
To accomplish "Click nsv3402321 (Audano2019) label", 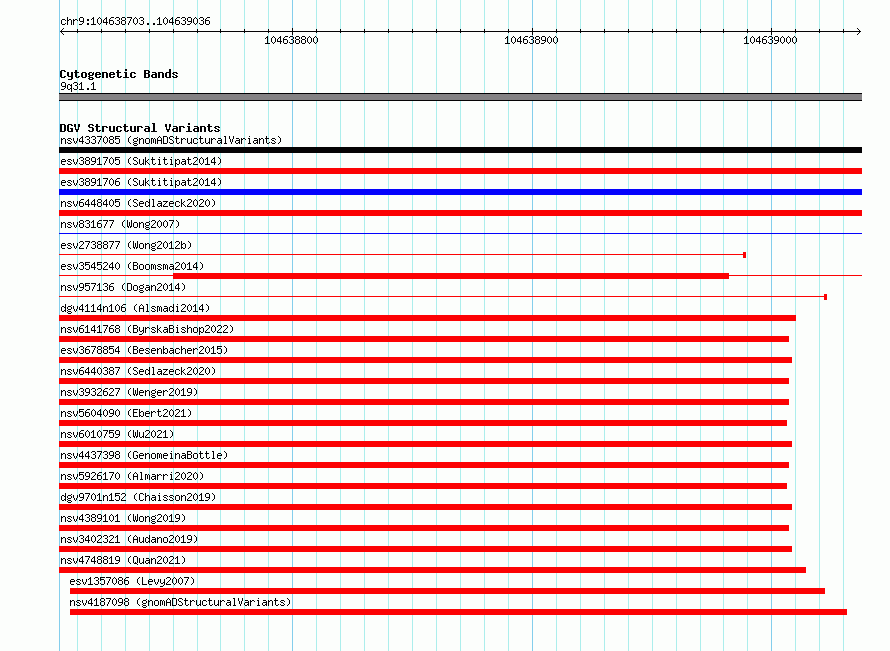I will [129, 539].
